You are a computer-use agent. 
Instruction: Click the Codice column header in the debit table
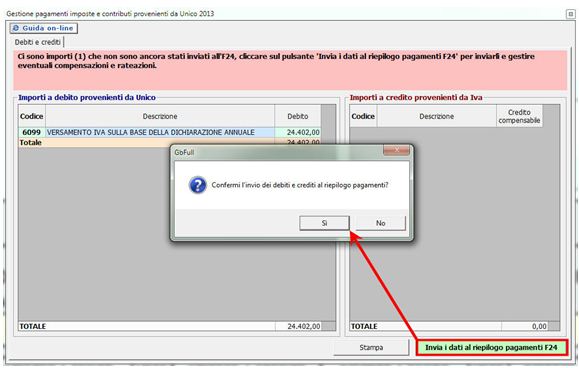pos(32,116)
